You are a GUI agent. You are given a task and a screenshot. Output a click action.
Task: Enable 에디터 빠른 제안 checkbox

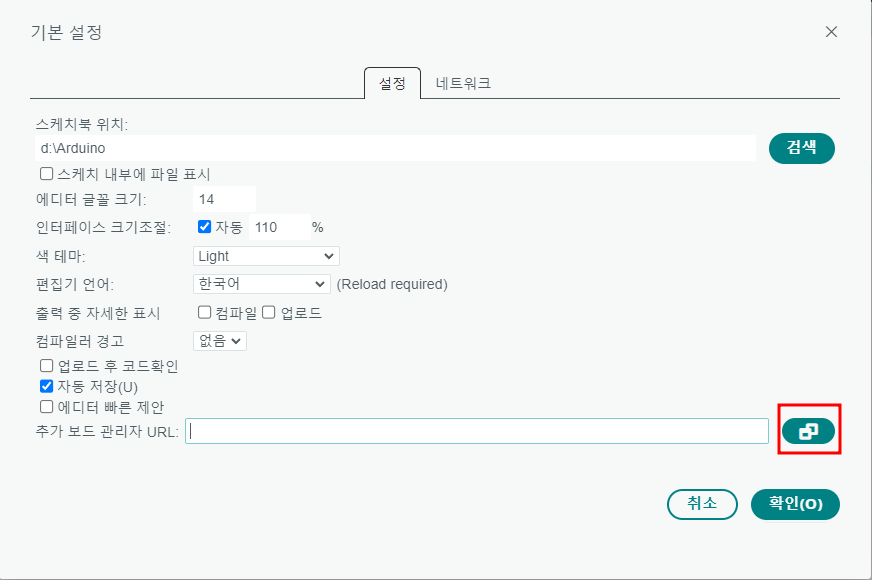tap(47, 407)
